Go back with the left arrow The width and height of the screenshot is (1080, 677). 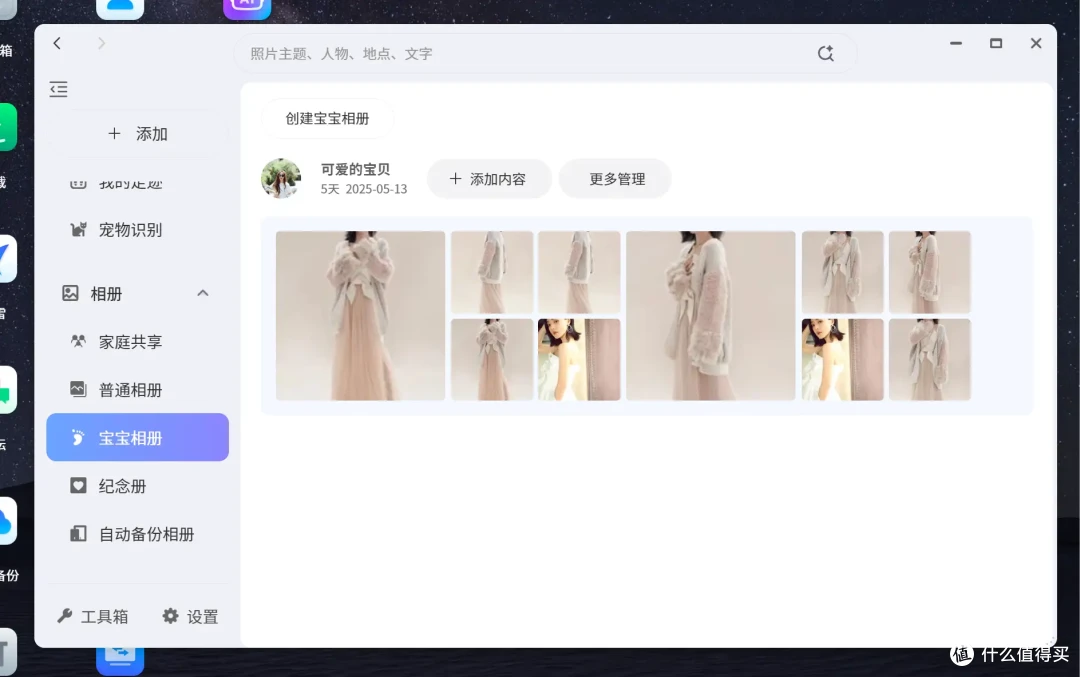57,43
